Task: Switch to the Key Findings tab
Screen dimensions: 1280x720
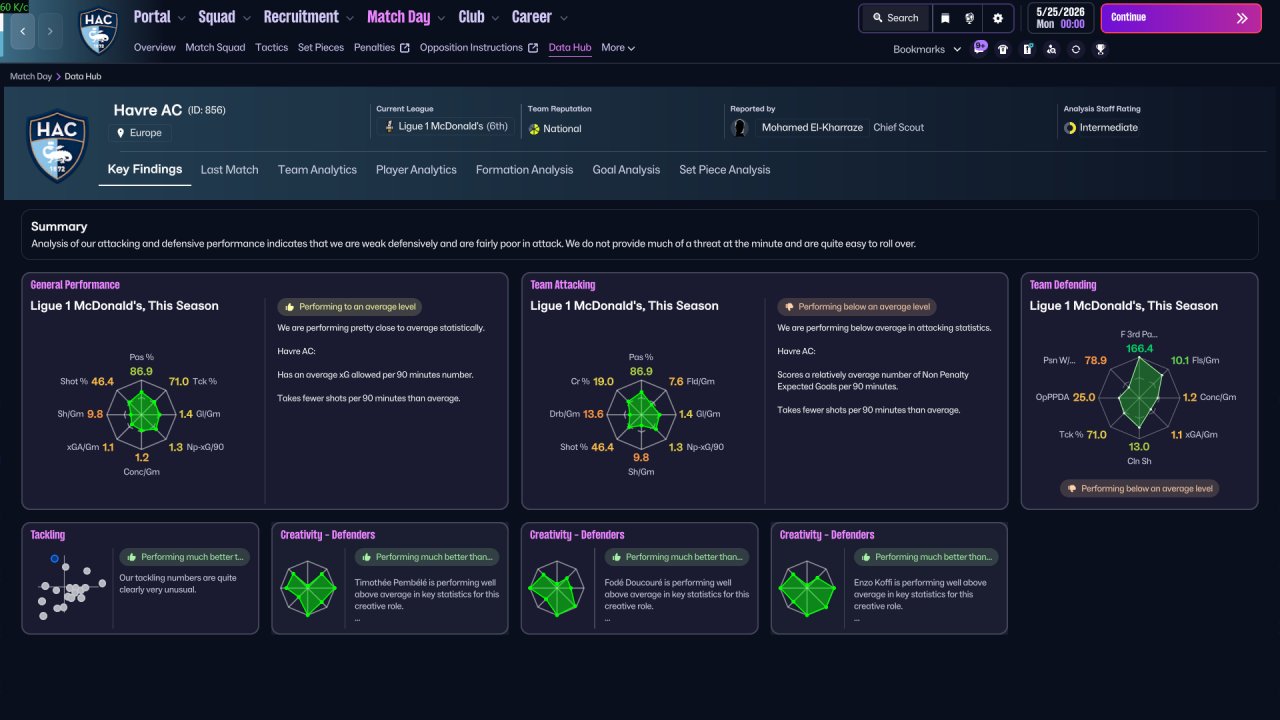Action: pyautogui.click(x=145, y=170)
